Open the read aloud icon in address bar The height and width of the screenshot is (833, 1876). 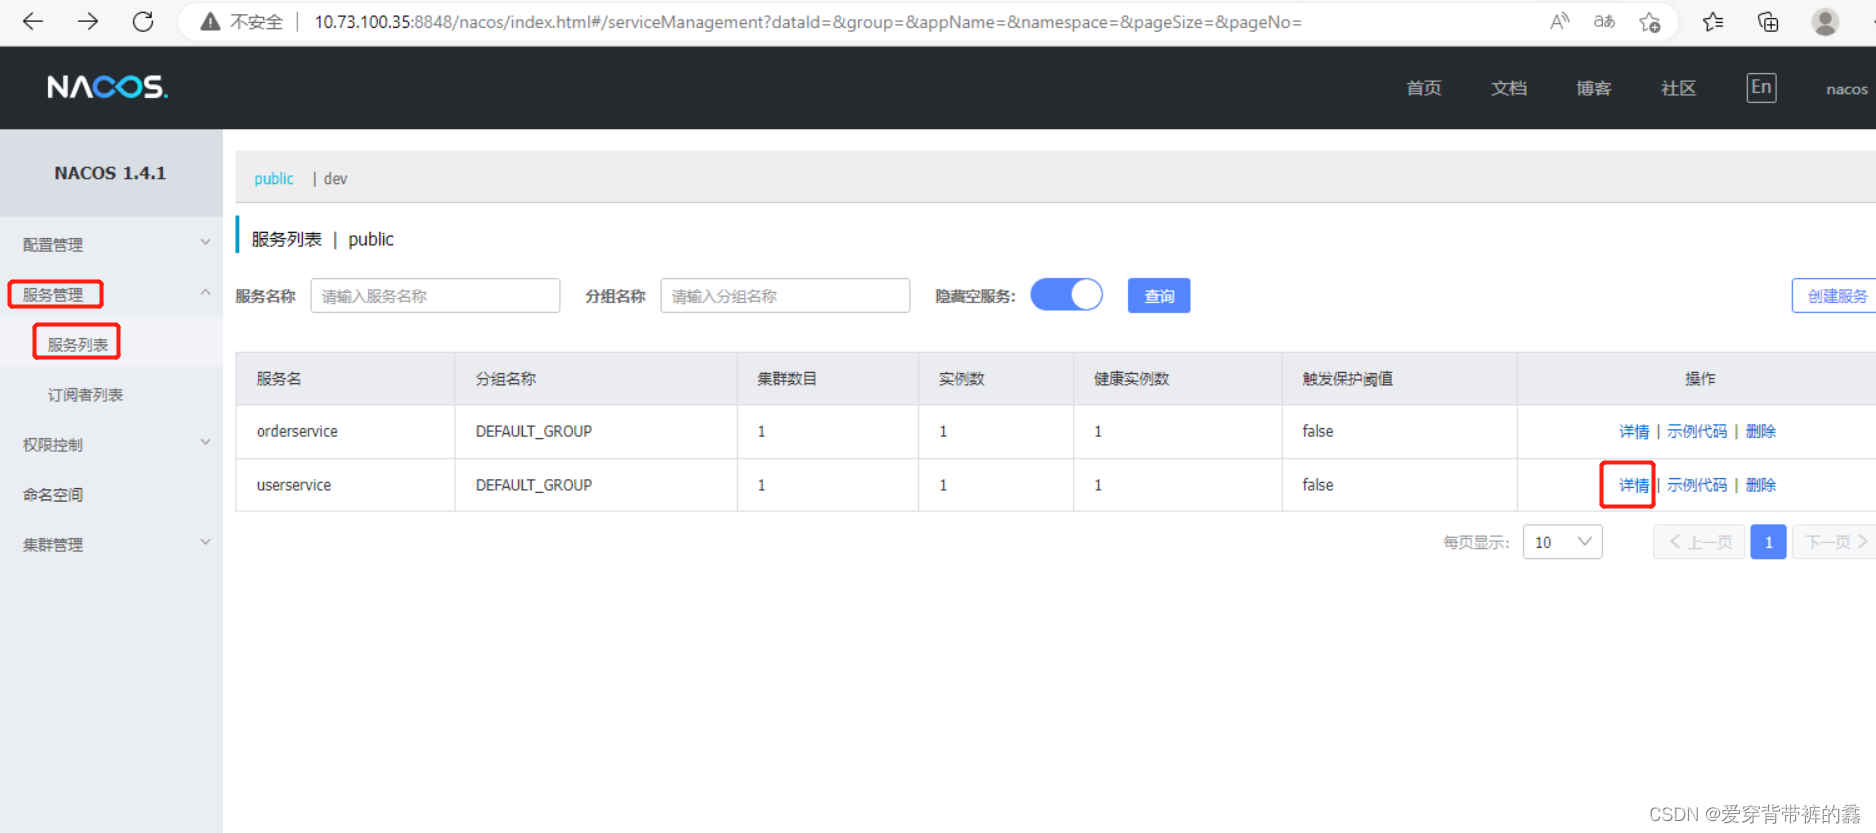(1559, 21)
